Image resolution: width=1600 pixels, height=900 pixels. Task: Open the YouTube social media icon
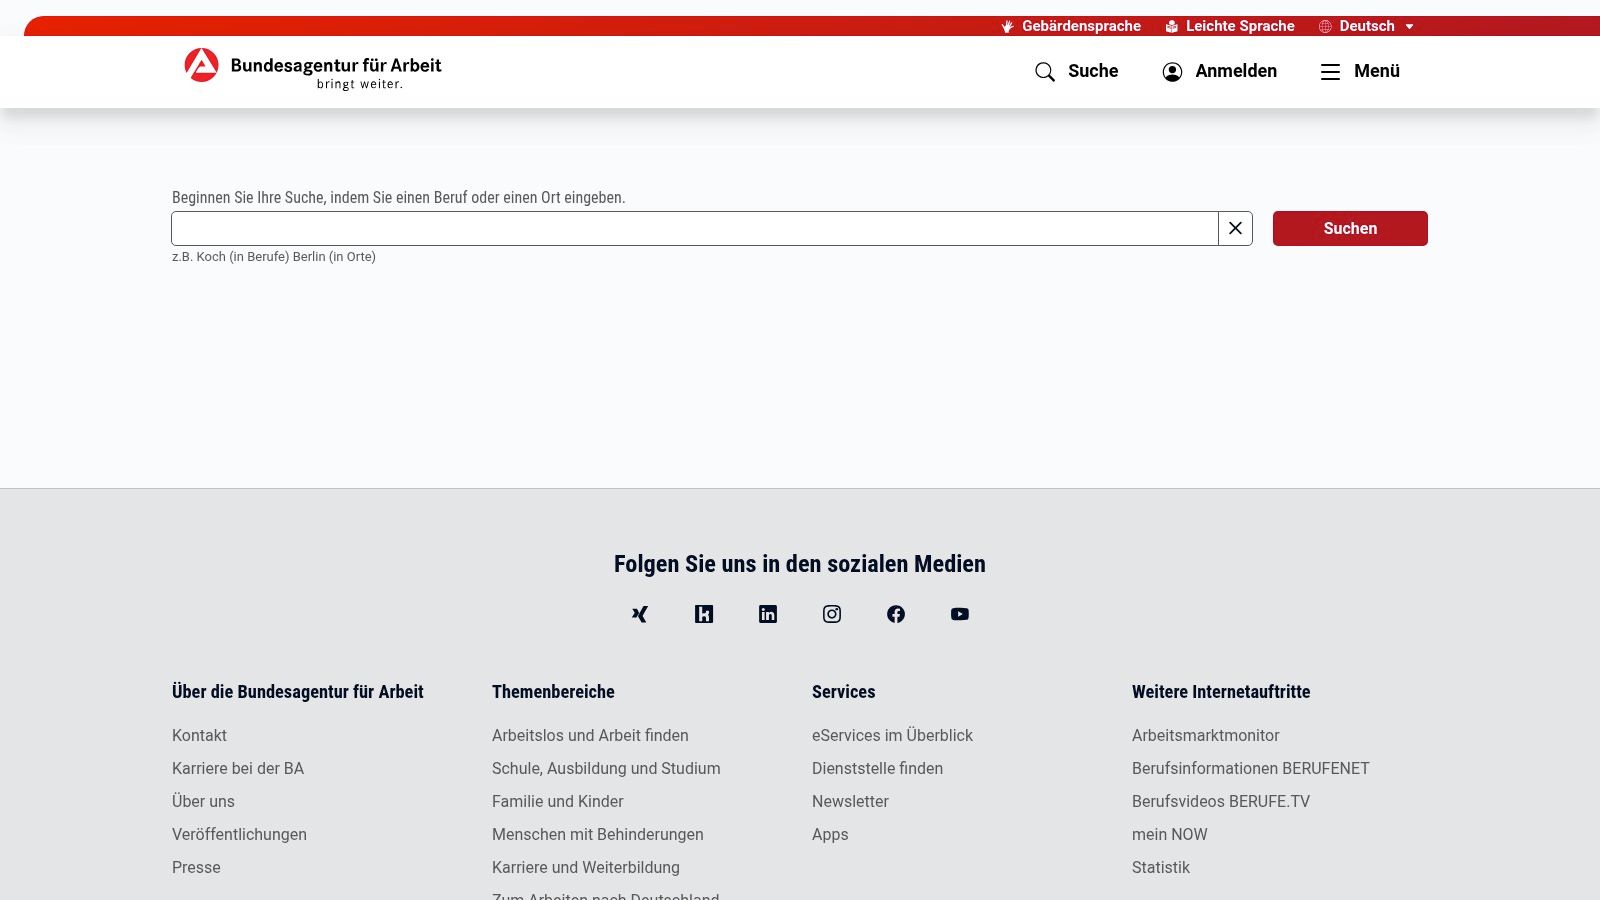(x=960, y=614)
